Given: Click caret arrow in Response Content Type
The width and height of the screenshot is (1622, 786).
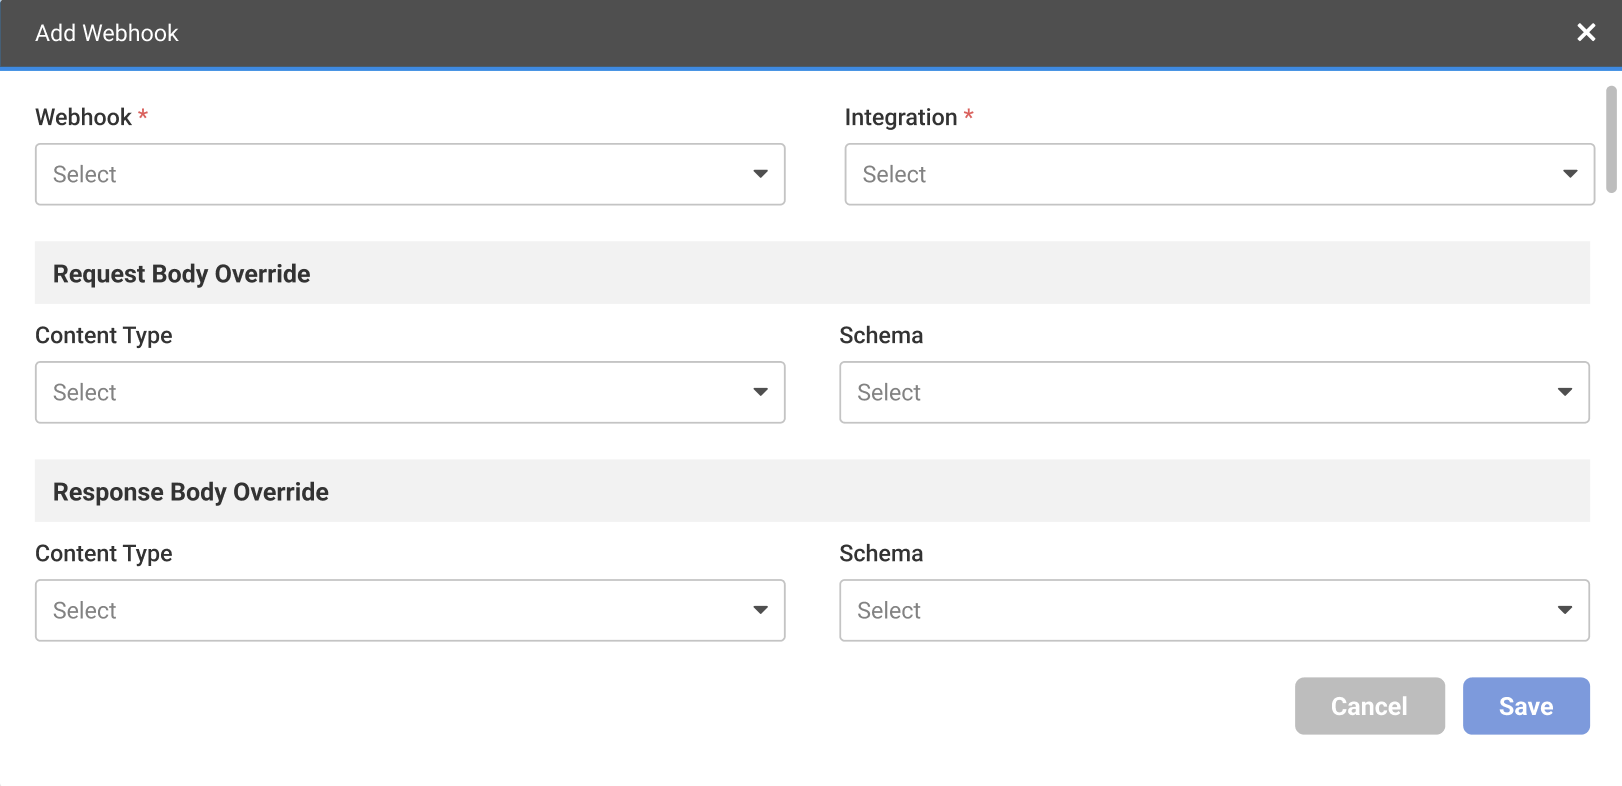Looking at the screenshot, I should (760, 610).
